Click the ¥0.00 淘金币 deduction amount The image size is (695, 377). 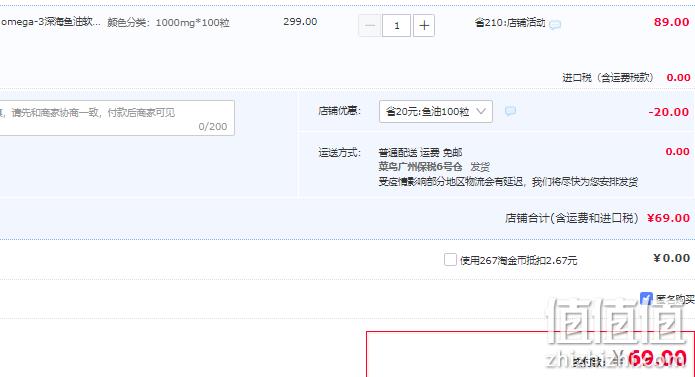pos(672,258)
